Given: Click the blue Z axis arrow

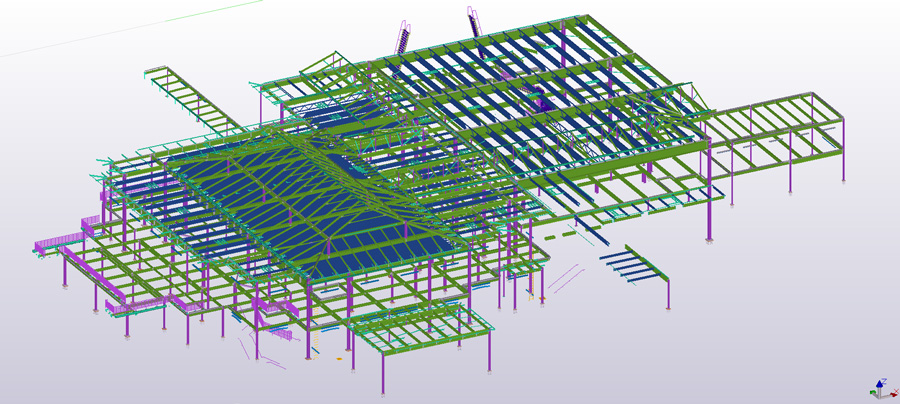Looking at the screenshot, I should (881, 382).
